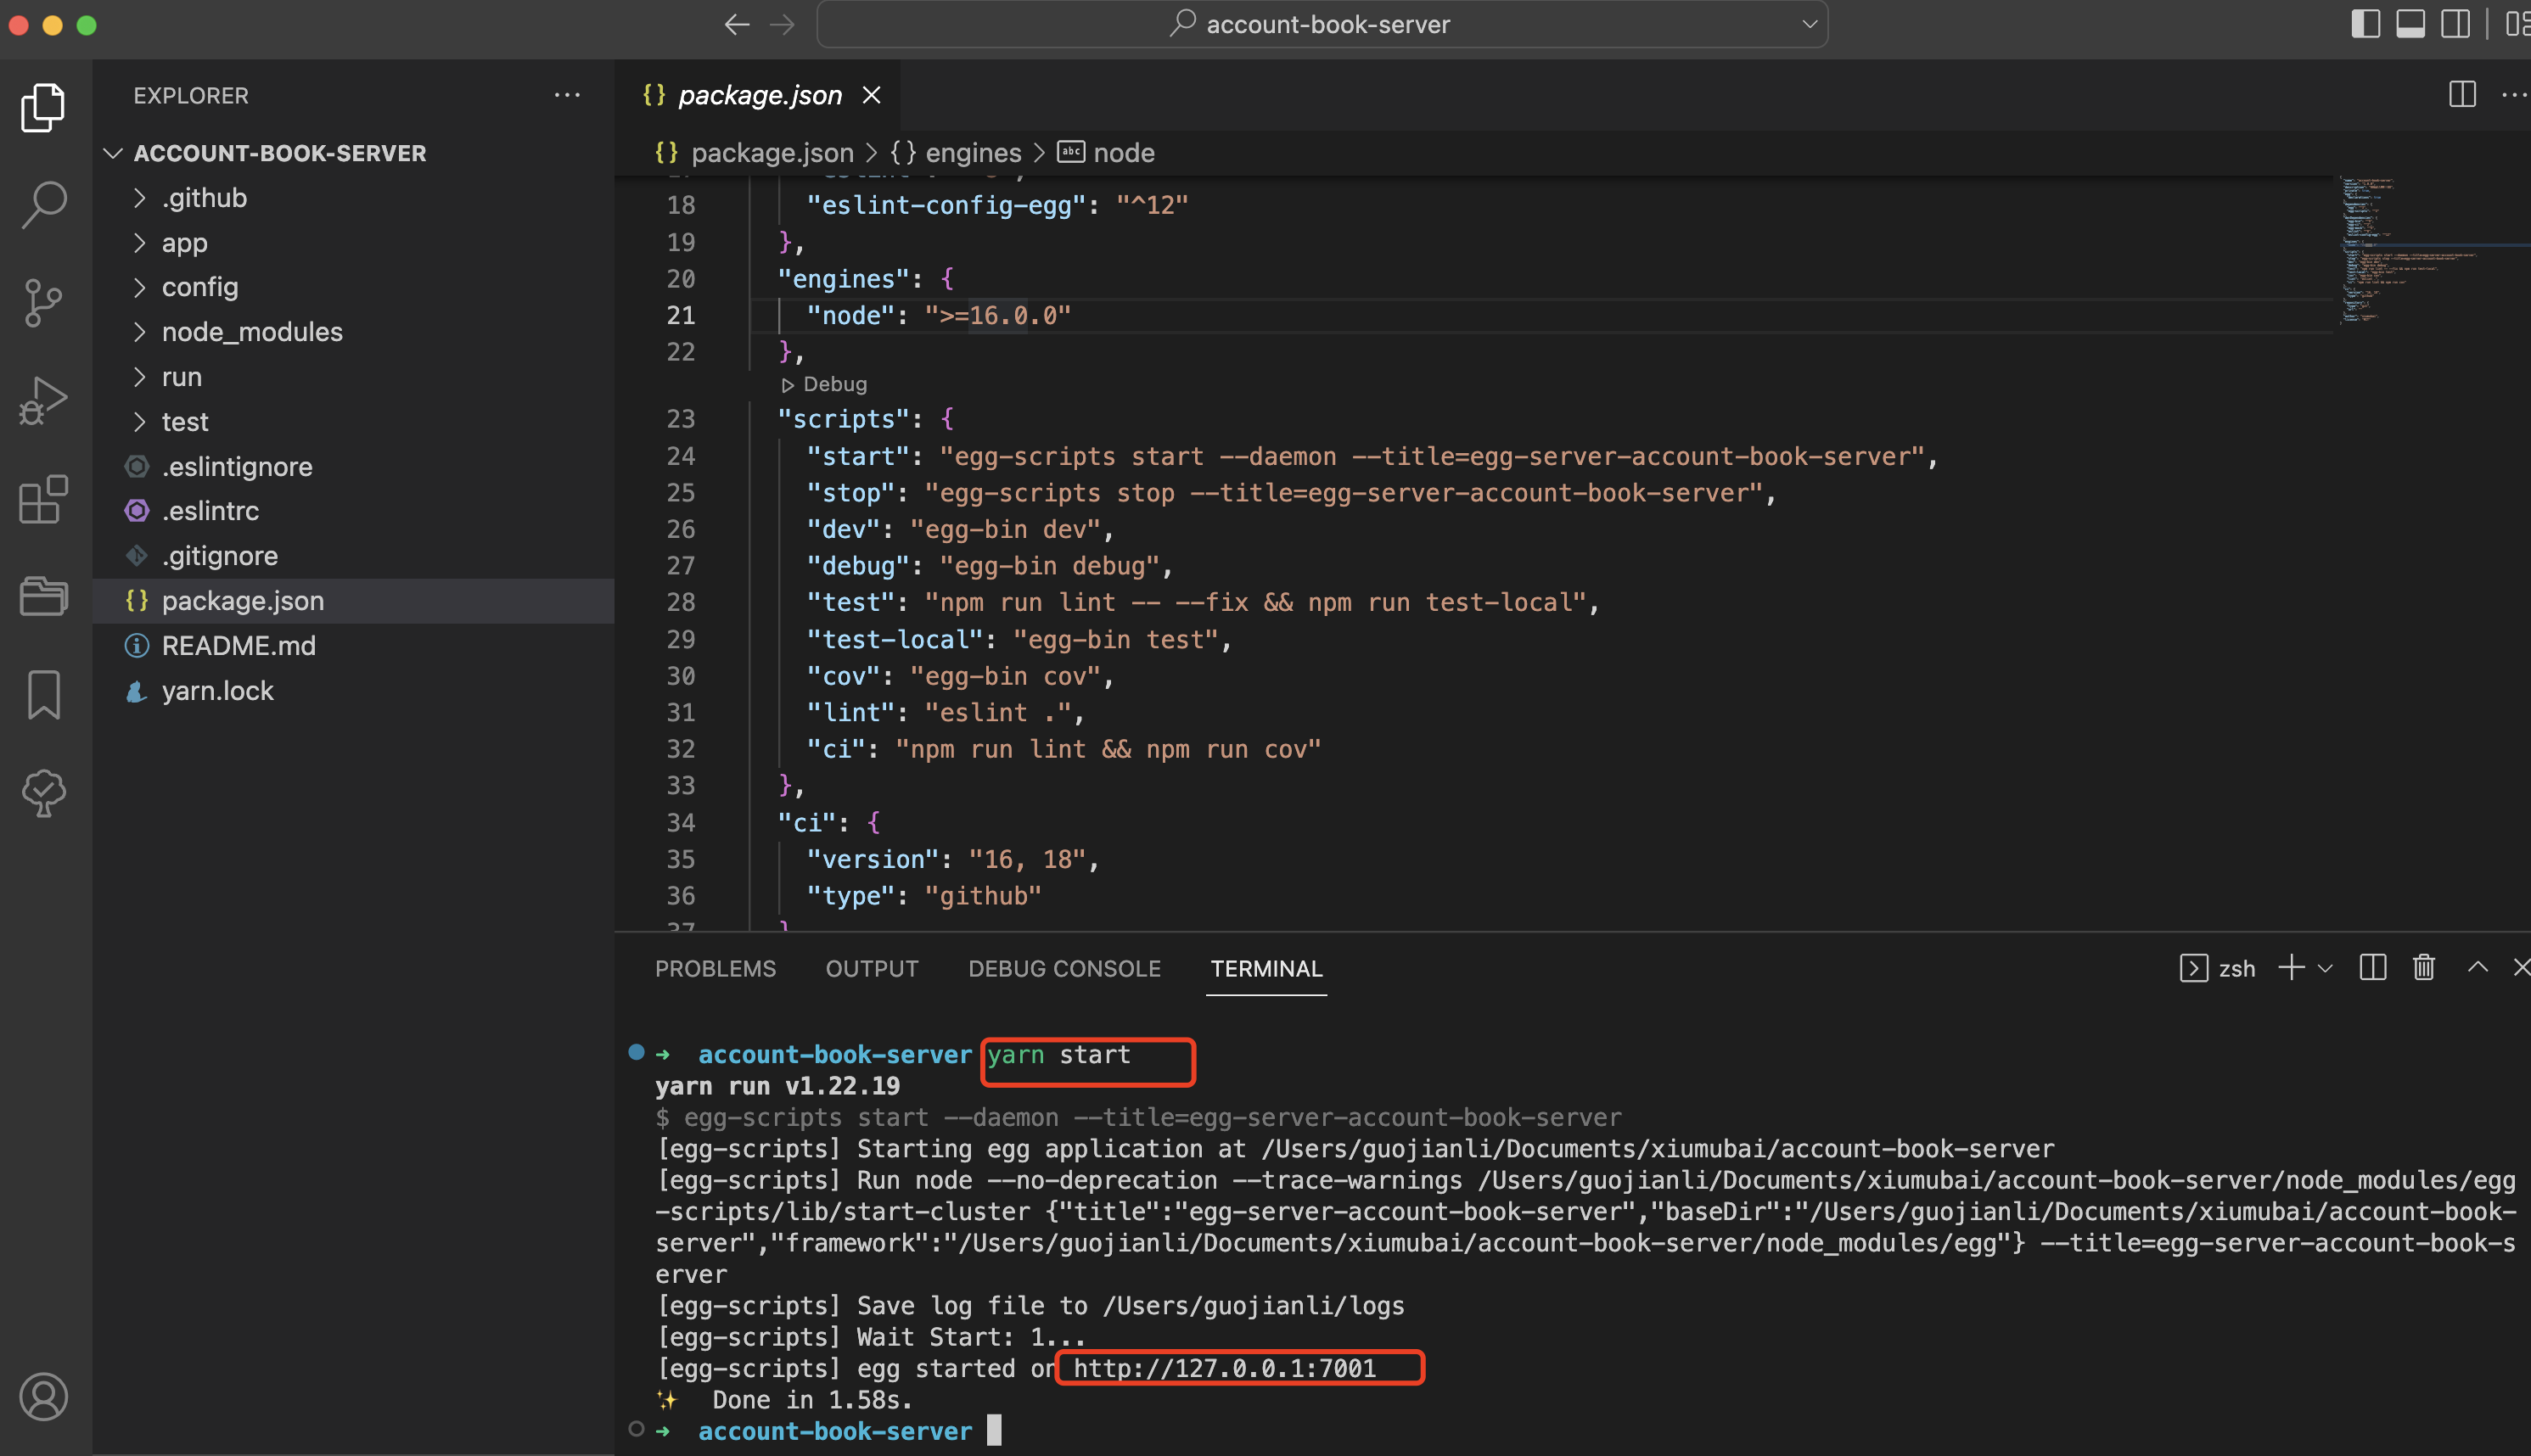
Task: Open the .eslintignore file
Action: [354, 467]
